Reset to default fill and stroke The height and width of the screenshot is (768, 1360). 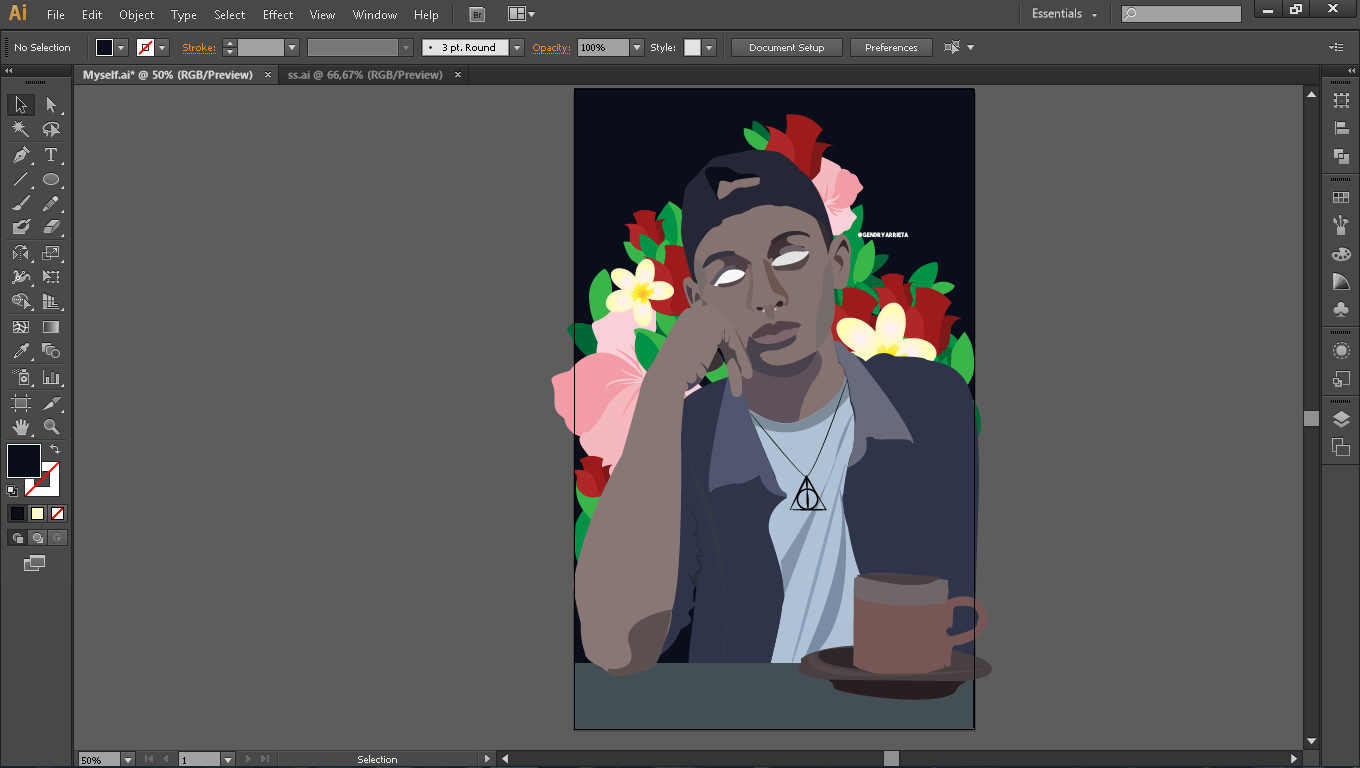pos(12,491)
